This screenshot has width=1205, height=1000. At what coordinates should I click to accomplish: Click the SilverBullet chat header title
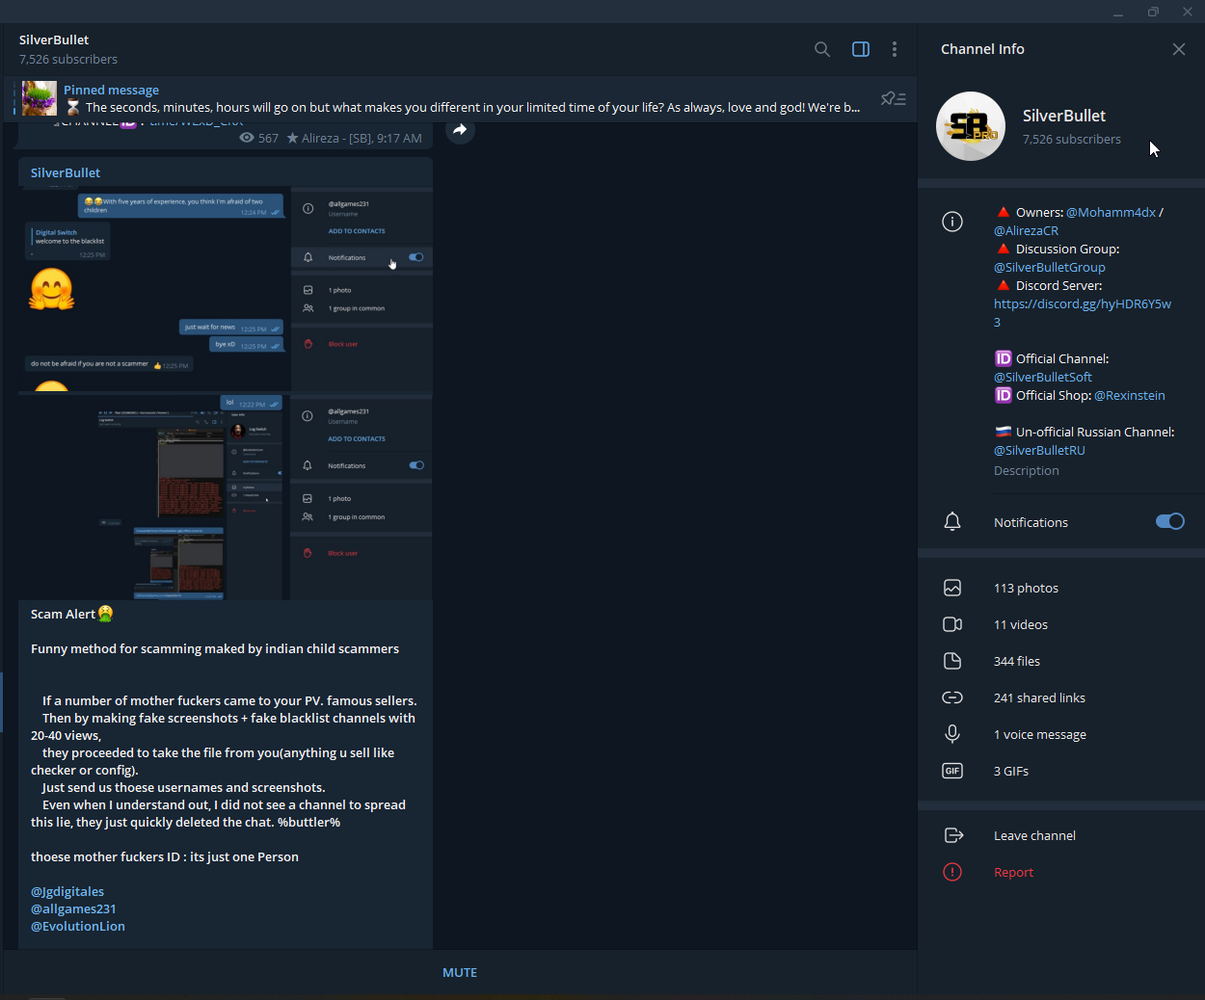click(54, 40)
